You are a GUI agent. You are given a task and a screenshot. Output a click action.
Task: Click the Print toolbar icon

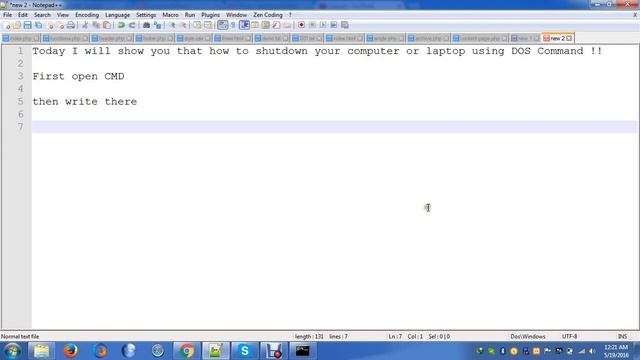coord(71,25)
